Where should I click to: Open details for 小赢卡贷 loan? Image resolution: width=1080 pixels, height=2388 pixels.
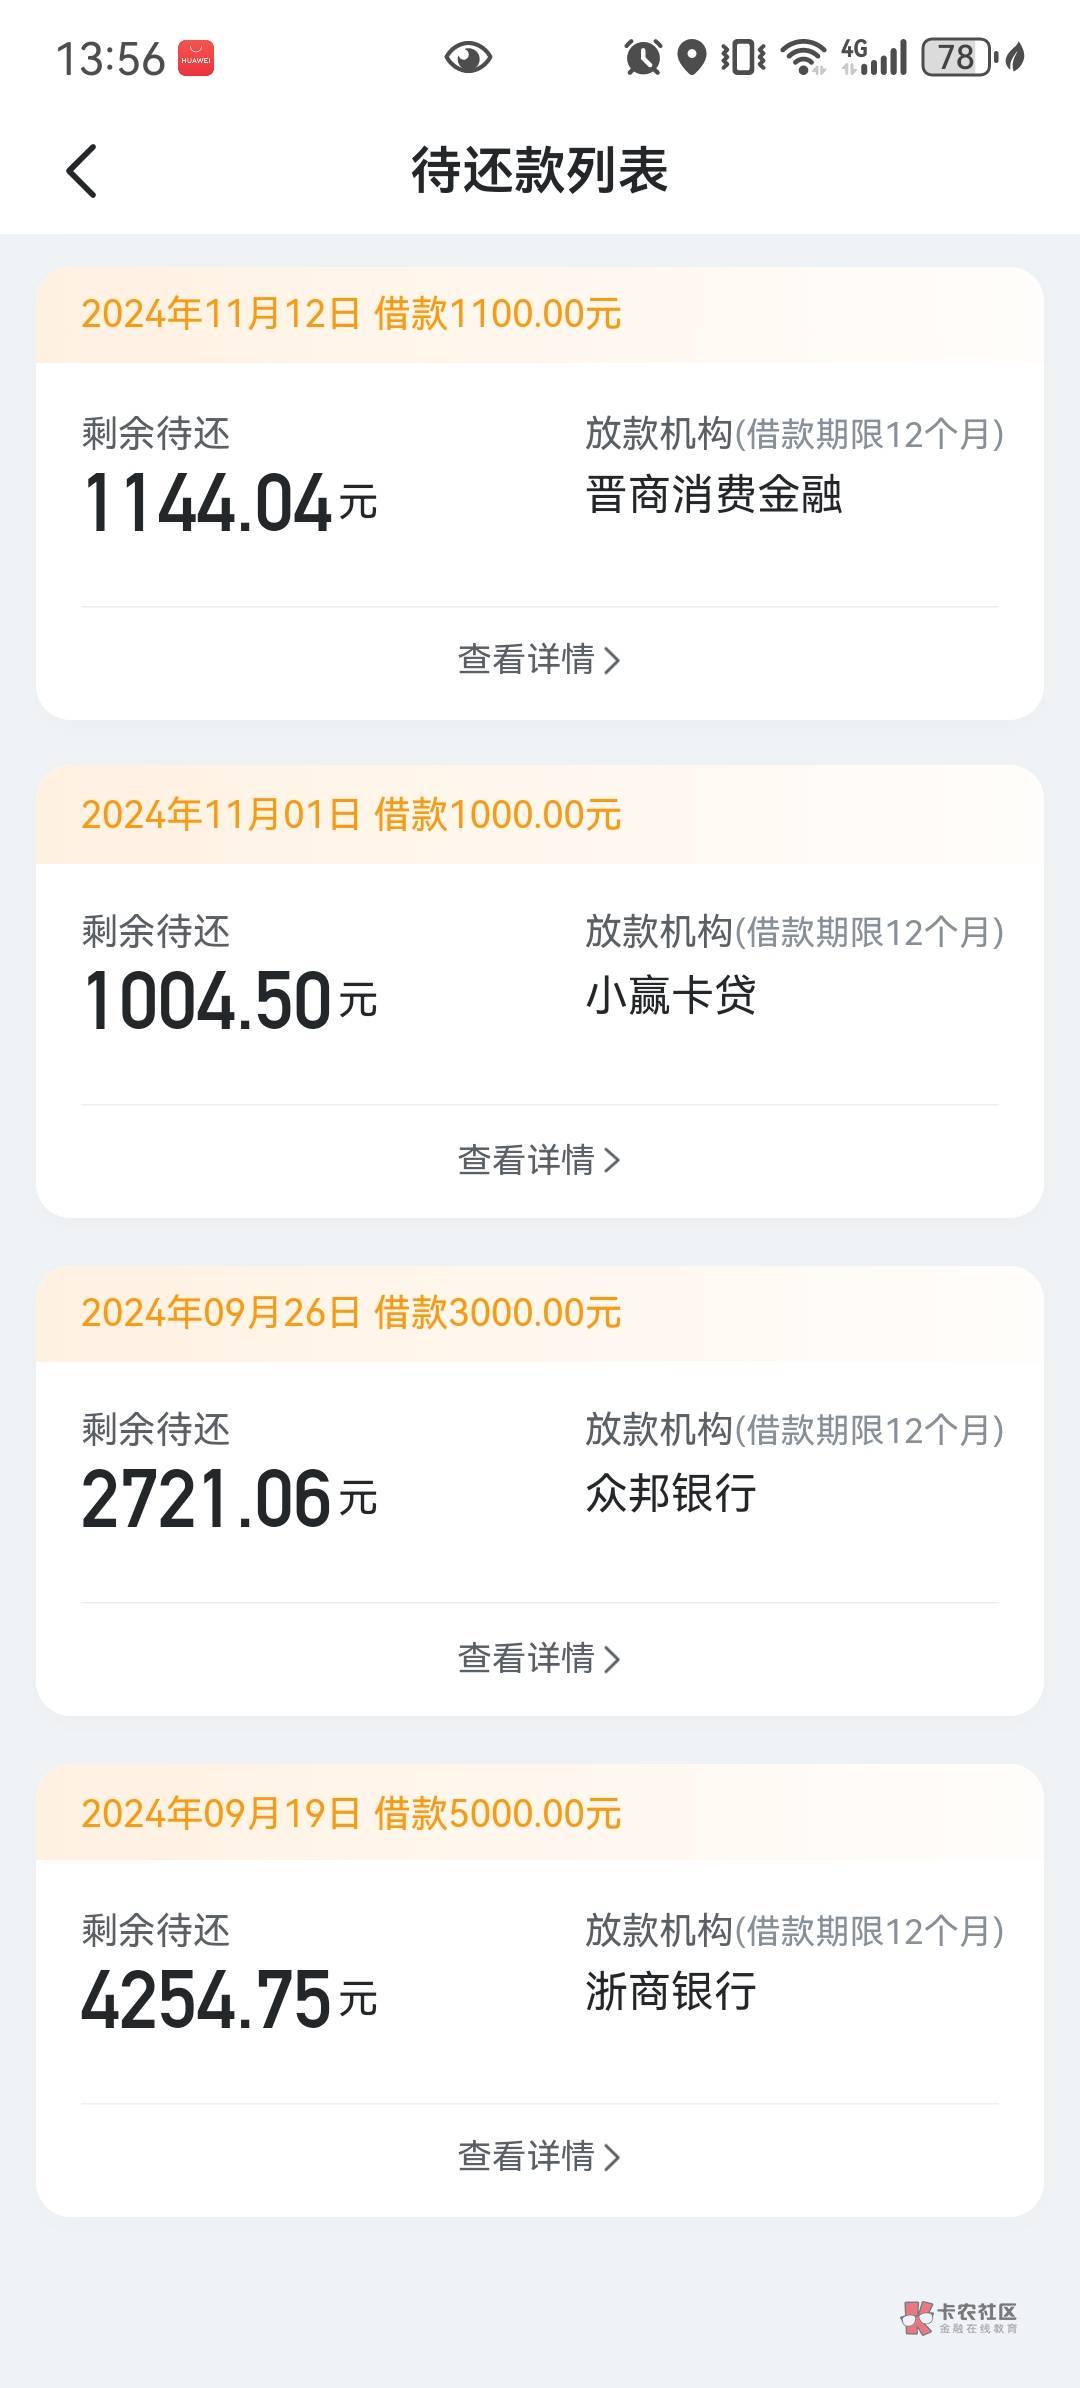click(x=539, y=1160)
